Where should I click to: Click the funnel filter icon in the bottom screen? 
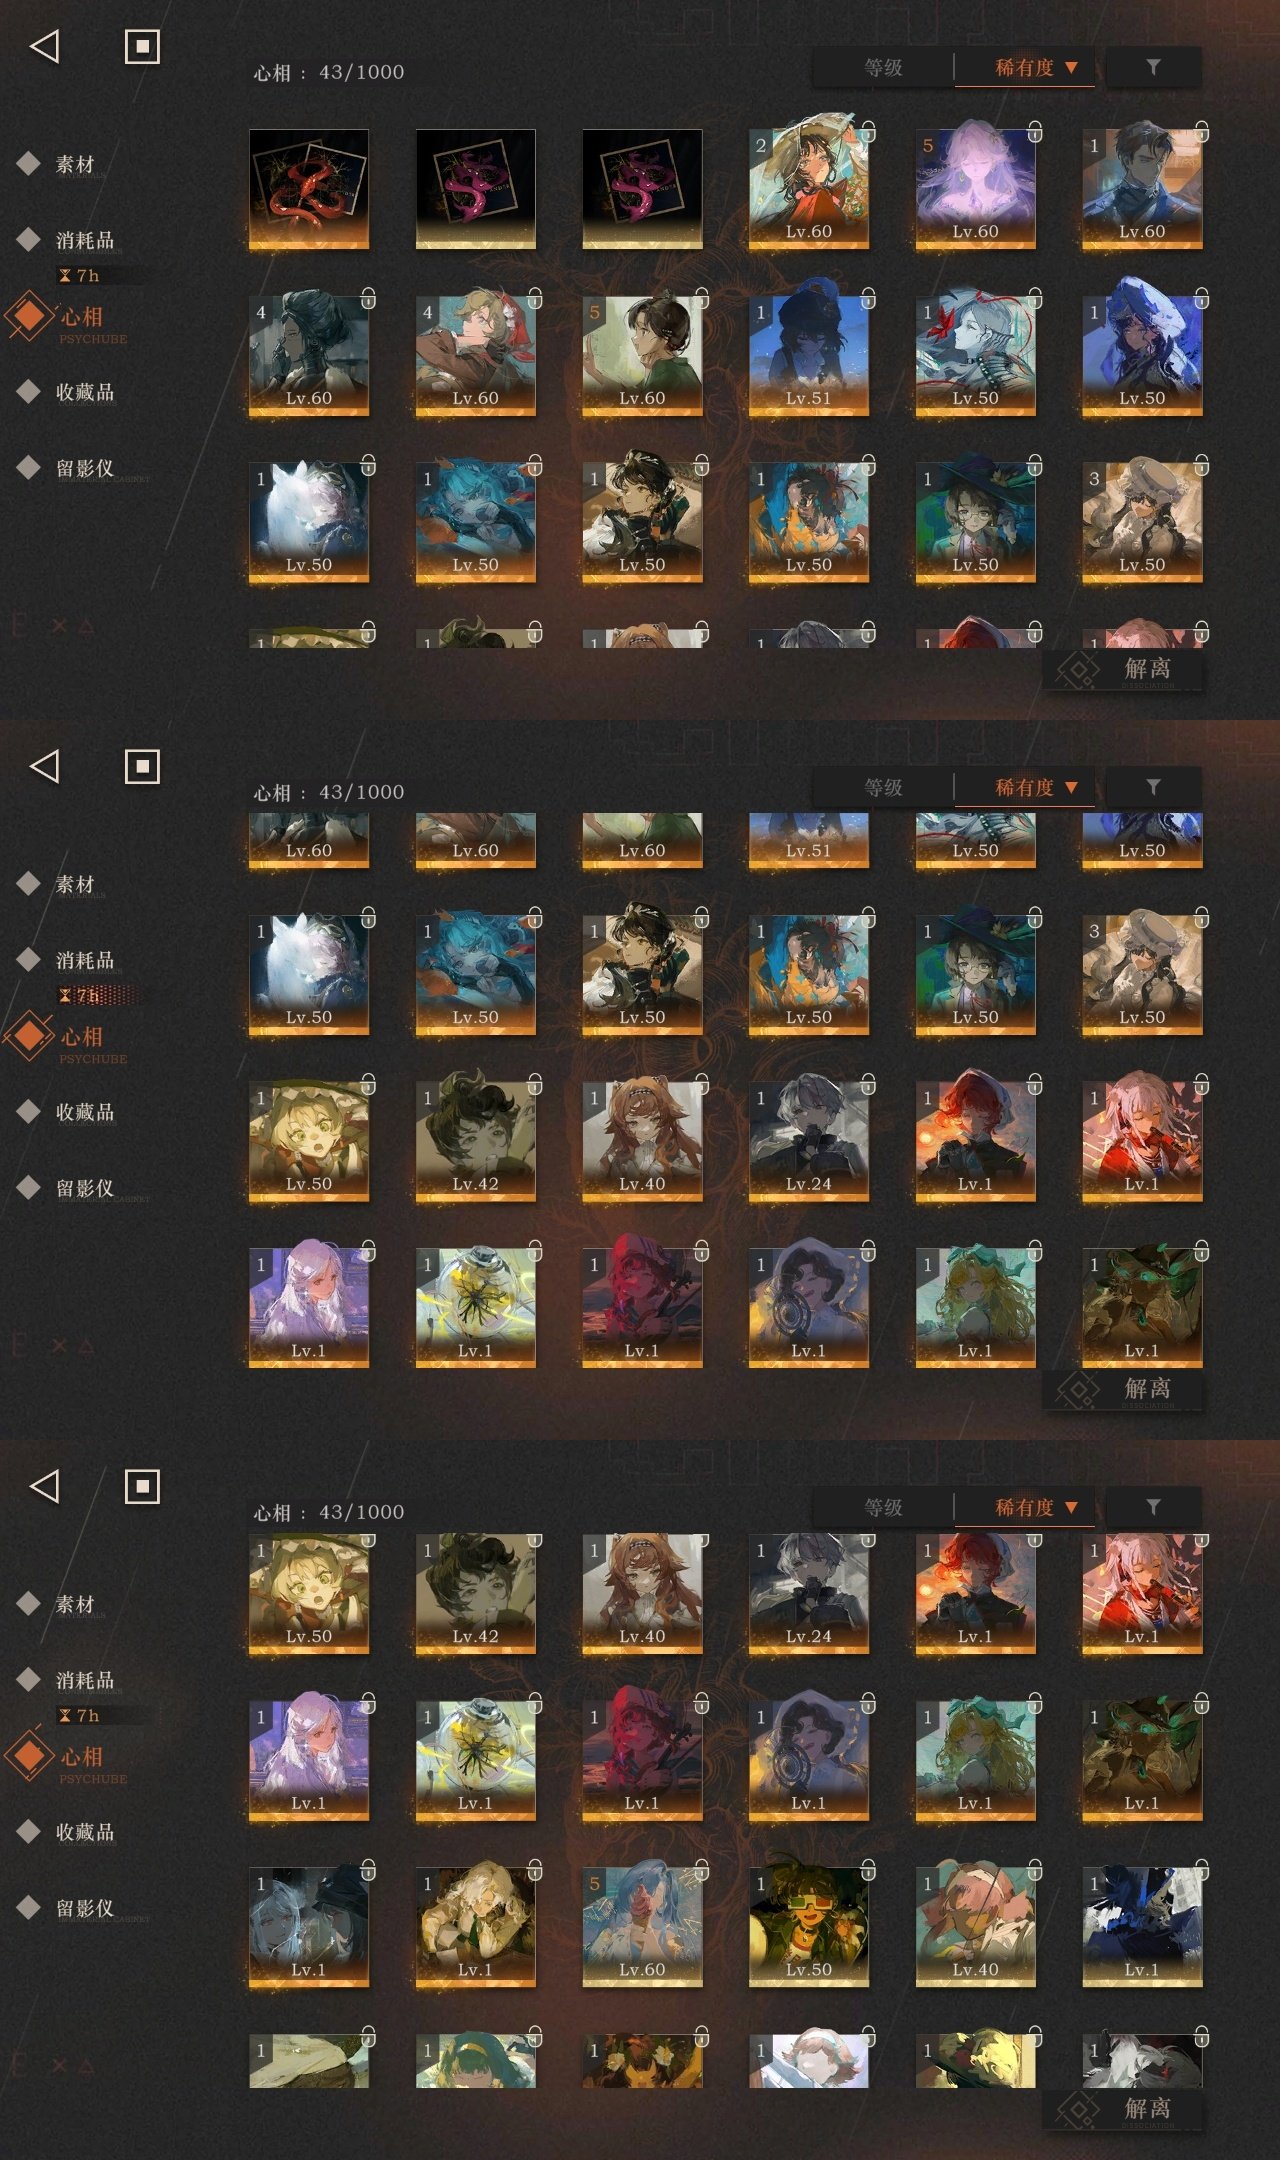click(x=1153, y=1507)
